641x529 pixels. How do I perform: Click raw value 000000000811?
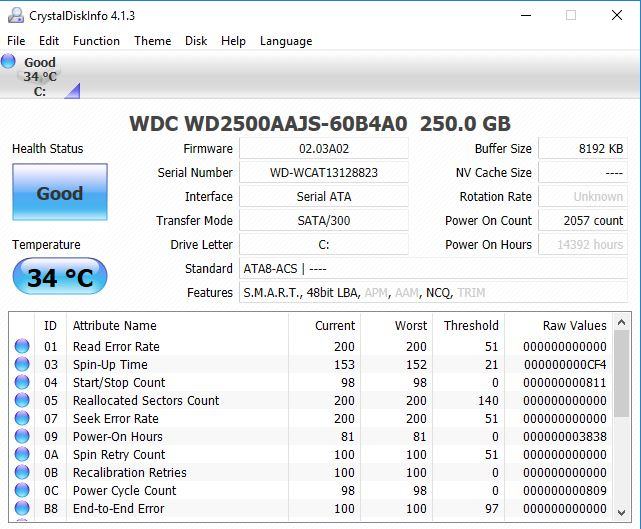click(x=565, y=382)
